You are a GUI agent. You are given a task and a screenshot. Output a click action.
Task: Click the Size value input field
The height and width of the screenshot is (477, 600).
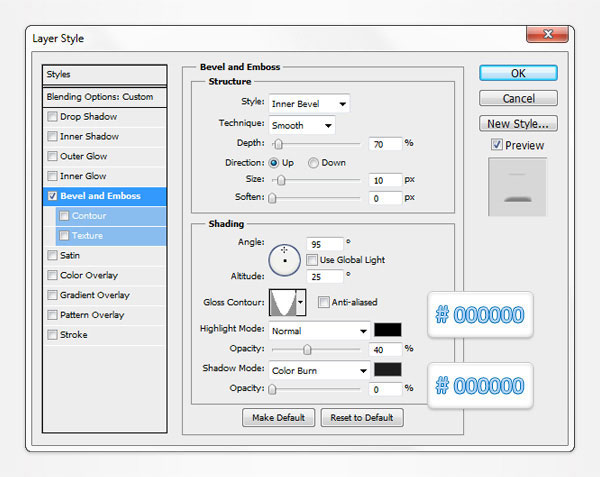384,180
